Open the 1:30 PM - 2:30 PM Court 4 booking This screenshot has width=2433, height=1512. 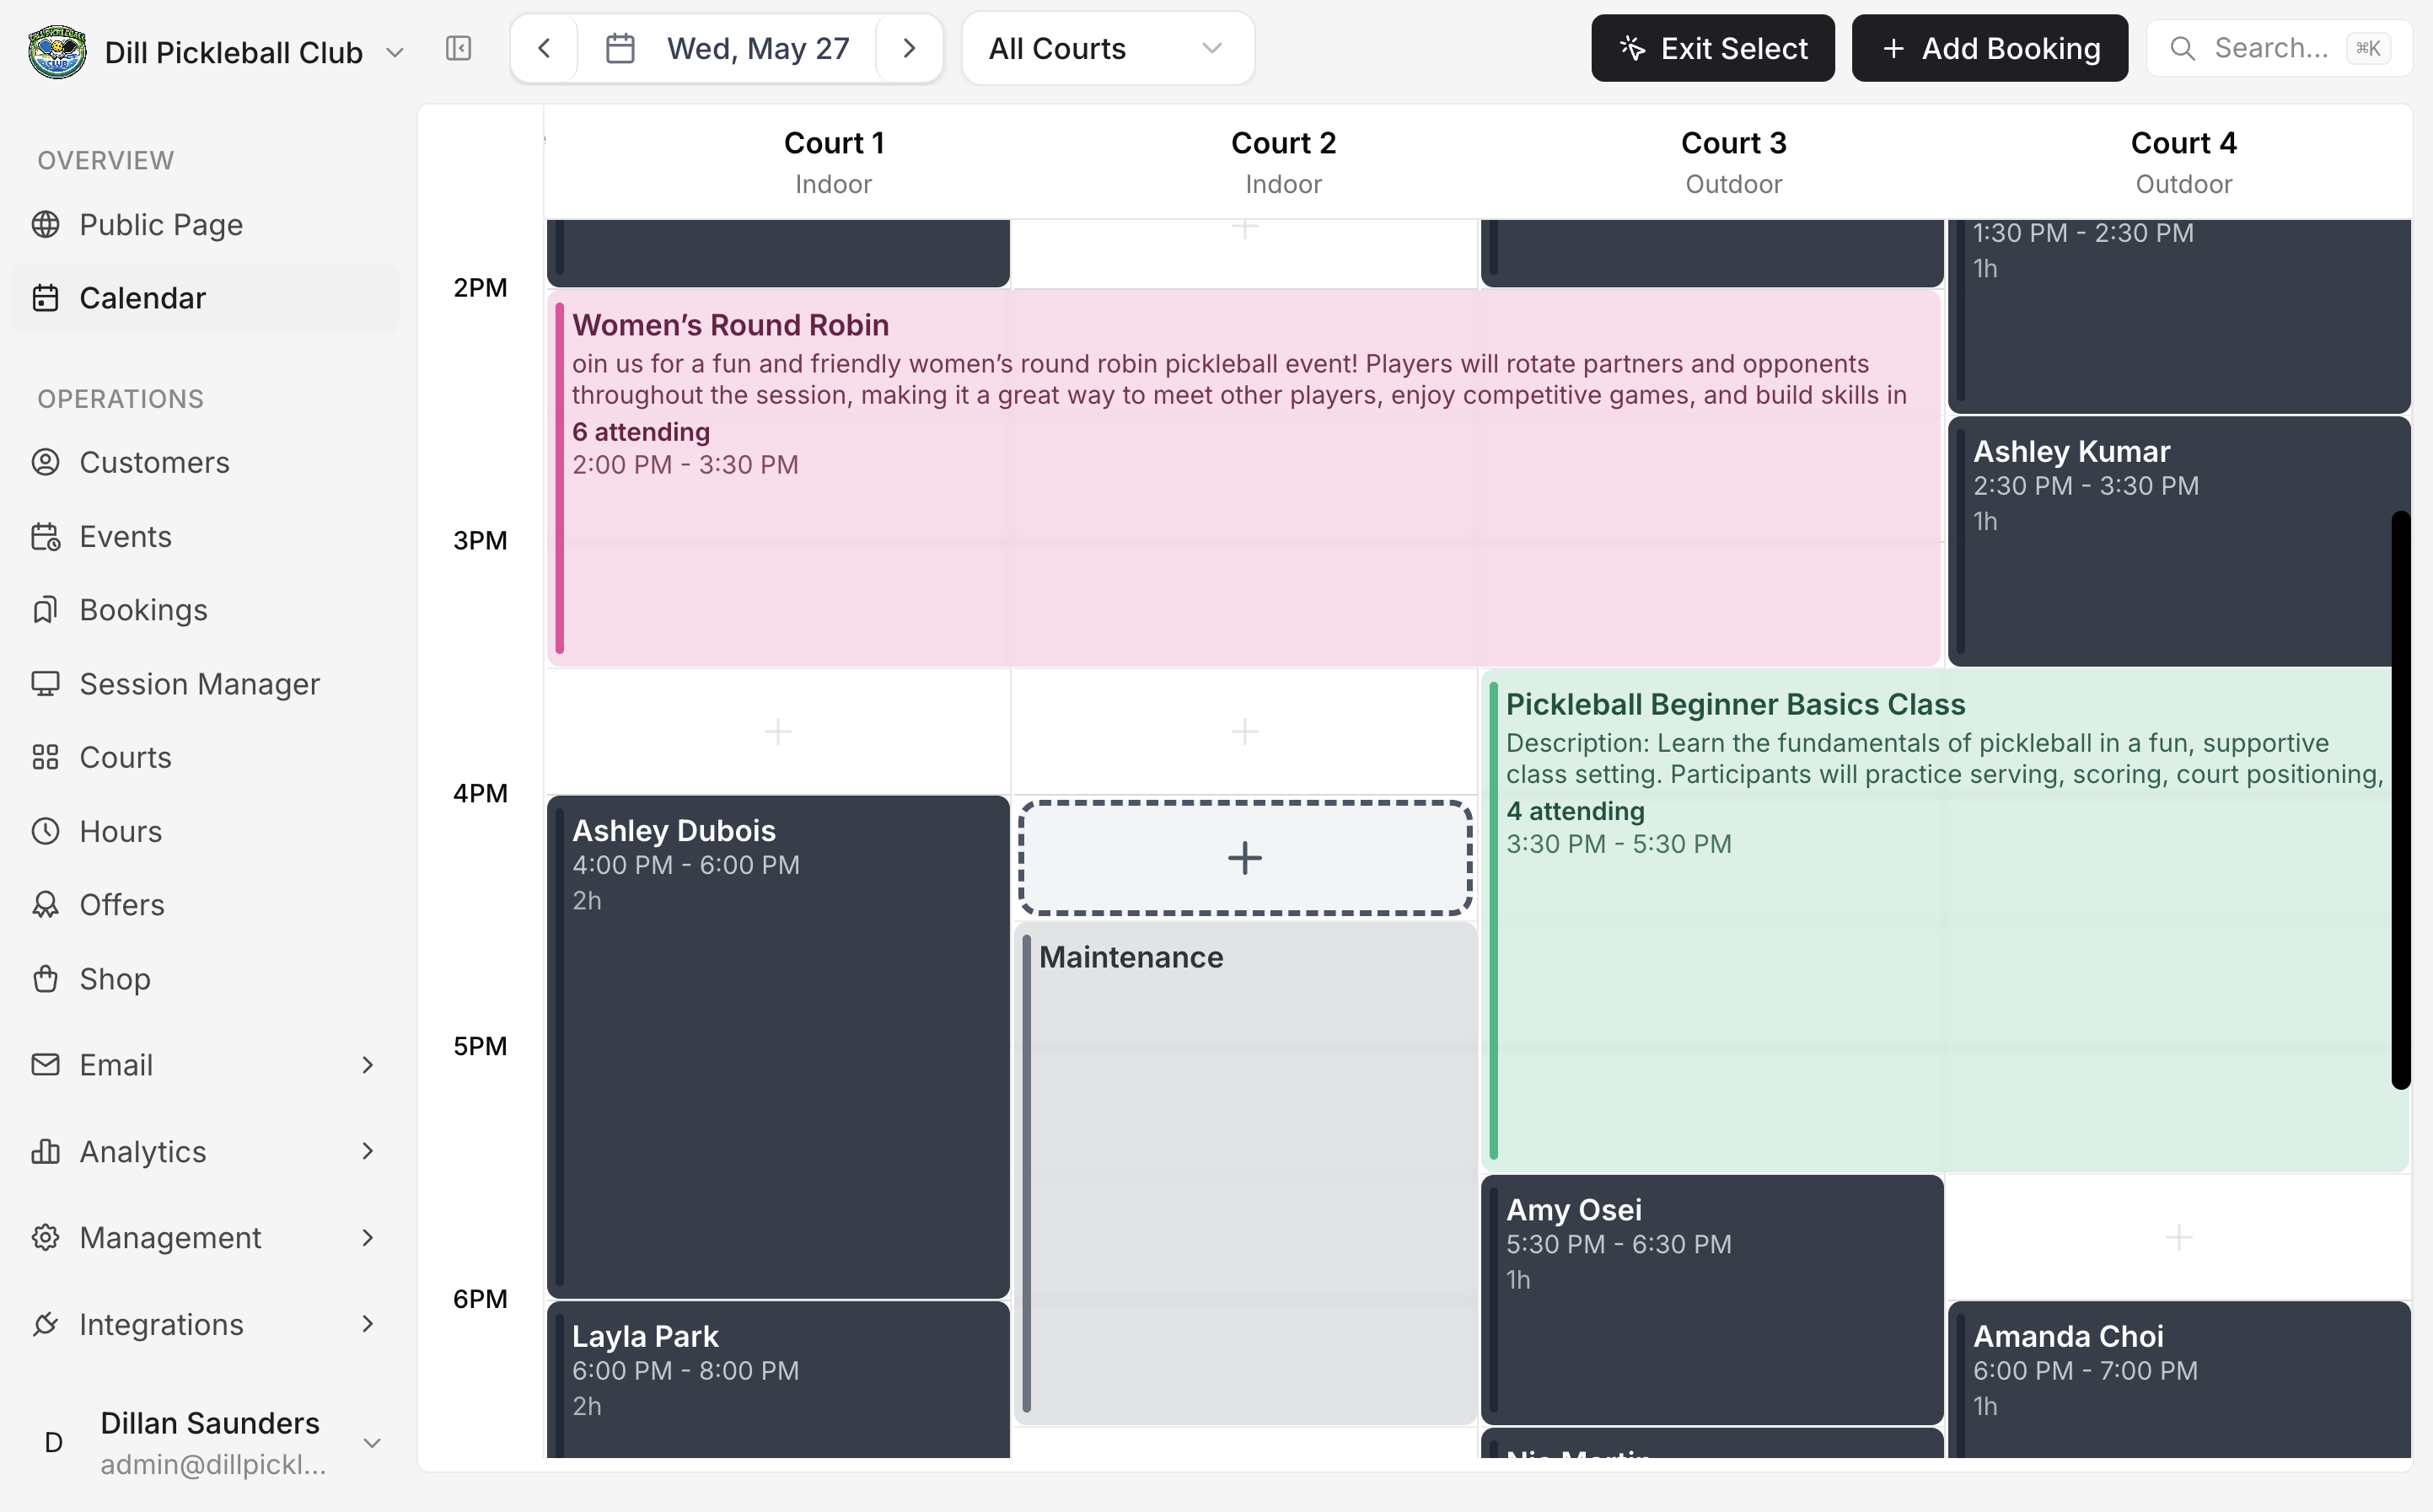click(x=2178, y=315)
